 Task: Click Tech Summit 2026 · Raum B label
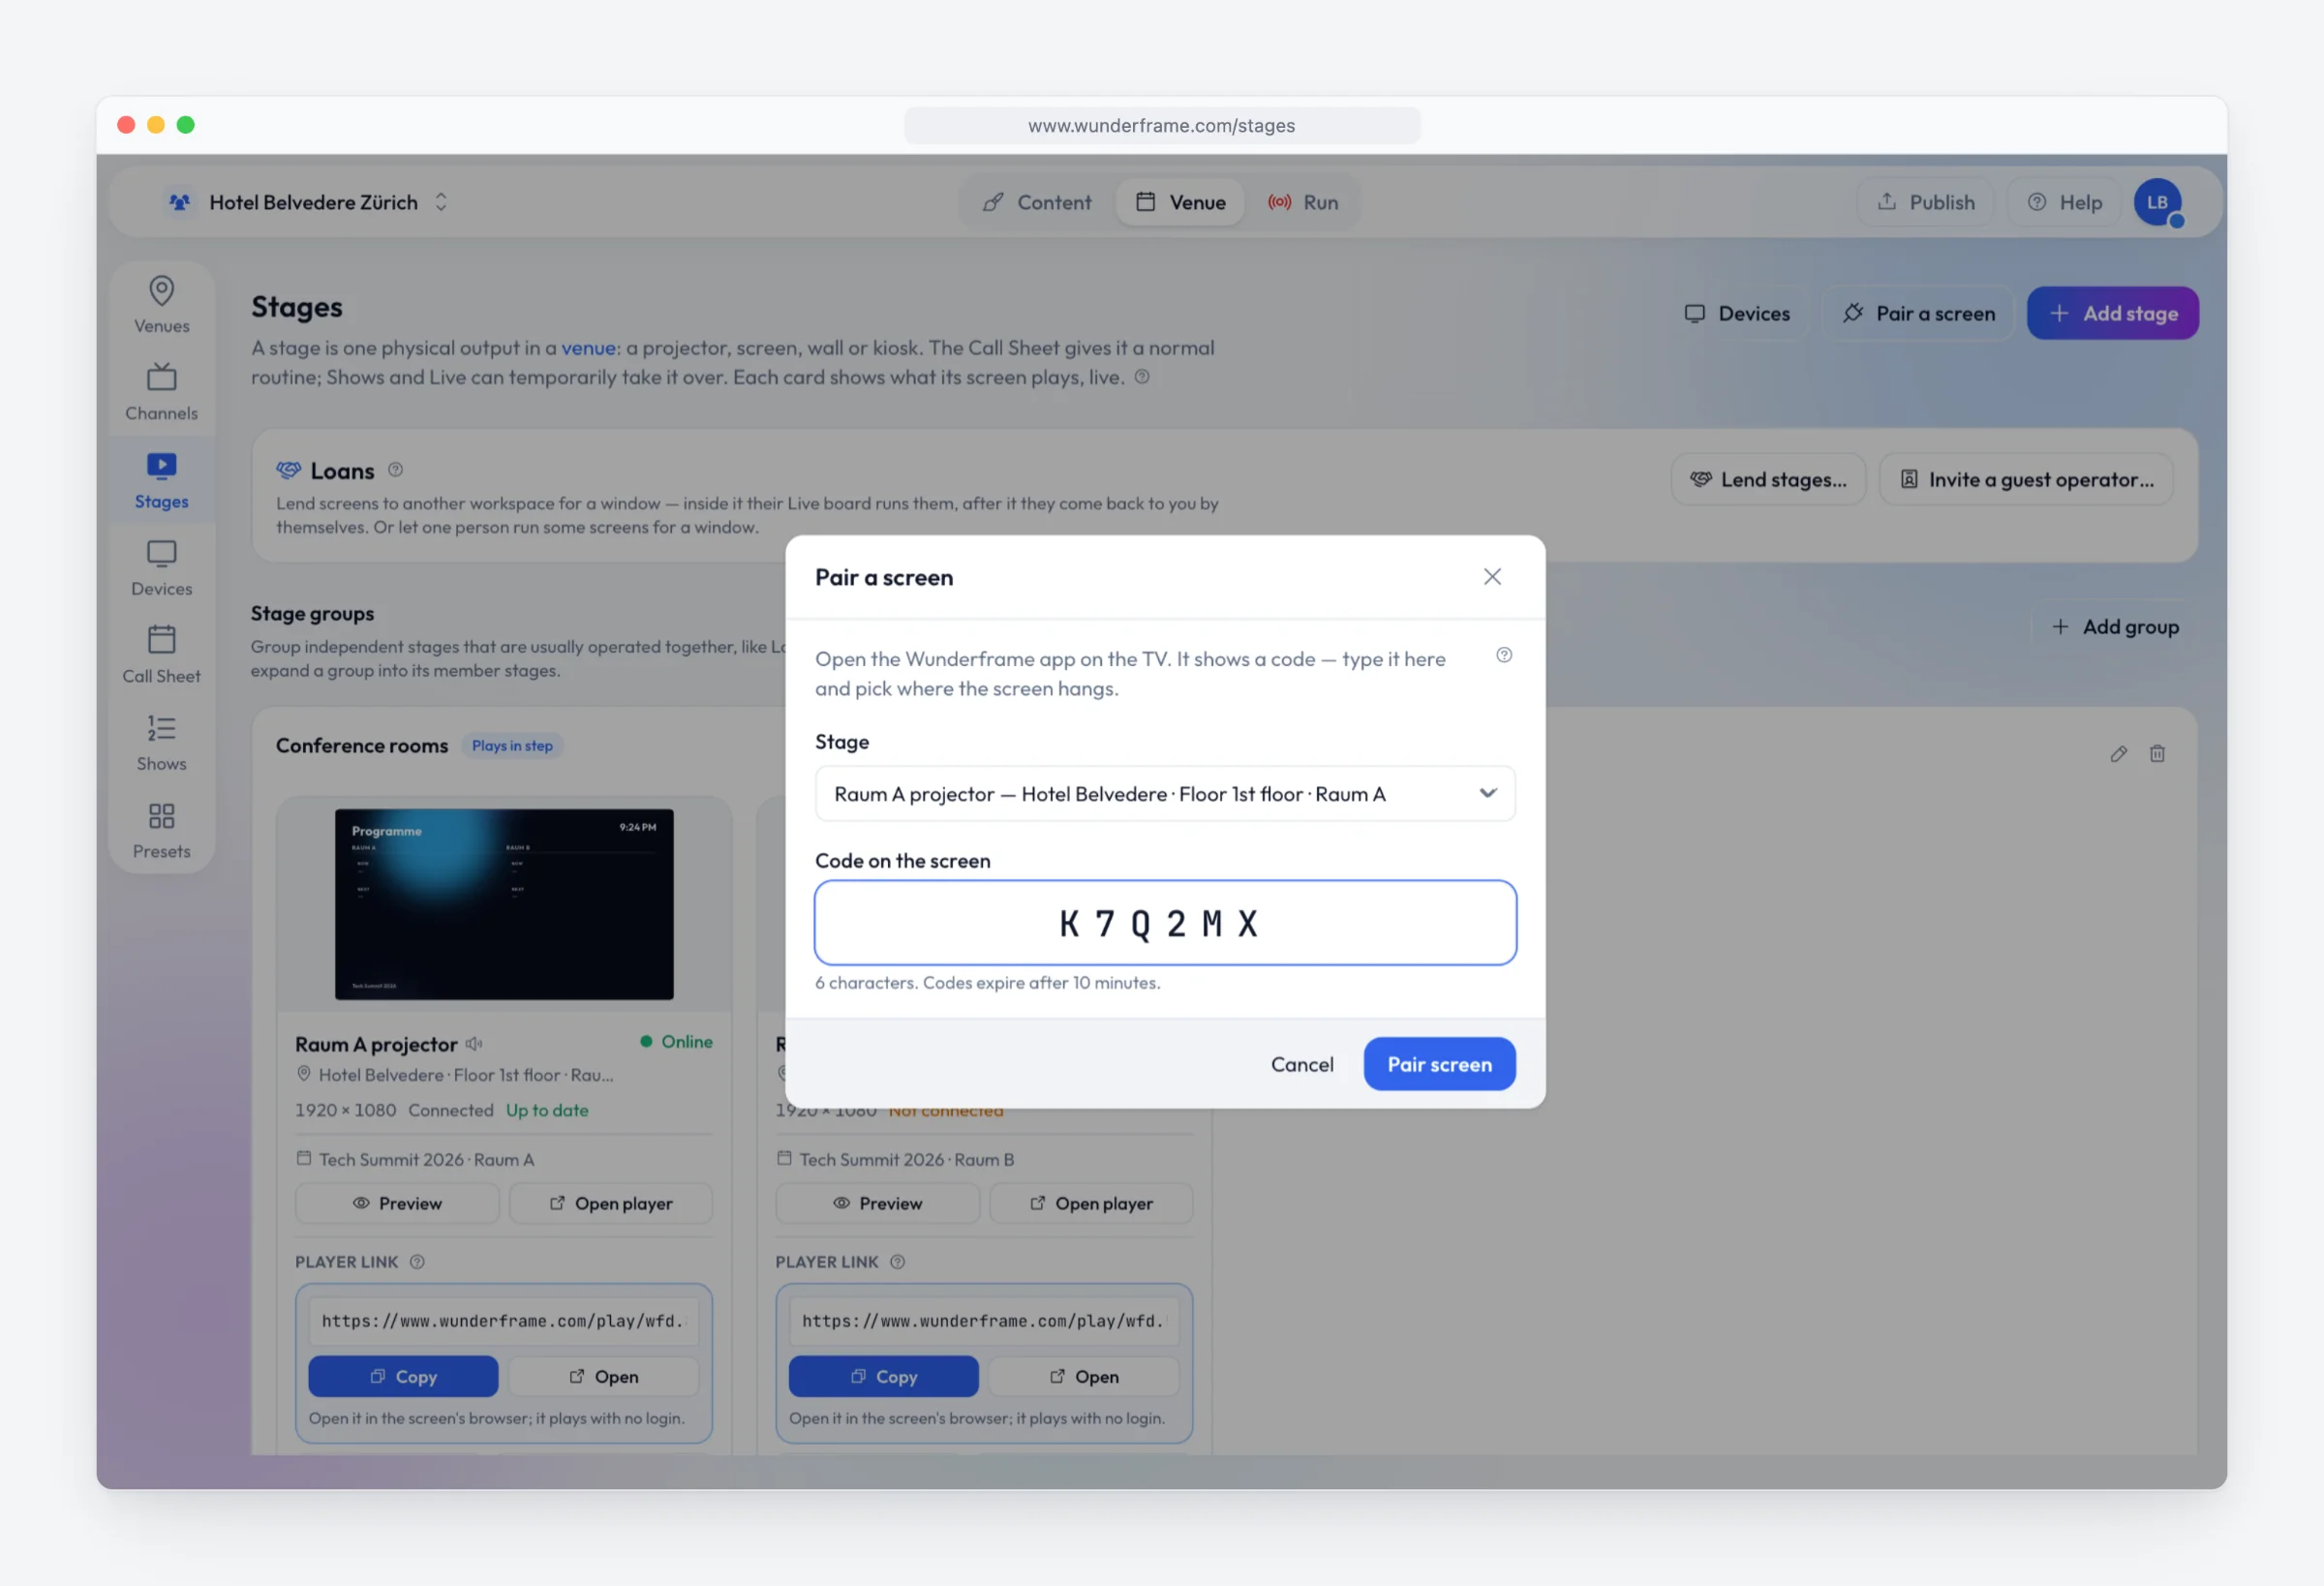pos(907,1160)
